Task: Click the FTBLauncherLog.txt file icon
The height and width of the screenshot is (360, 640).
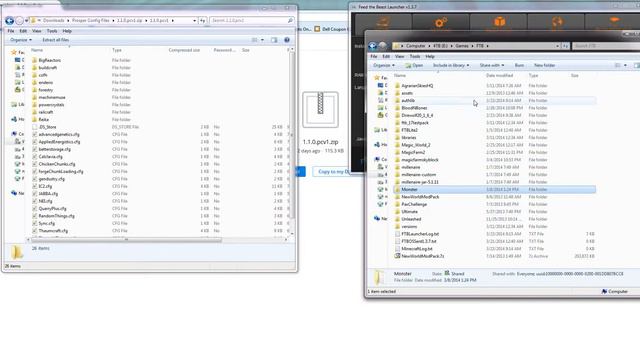Action: coord(397,234)
